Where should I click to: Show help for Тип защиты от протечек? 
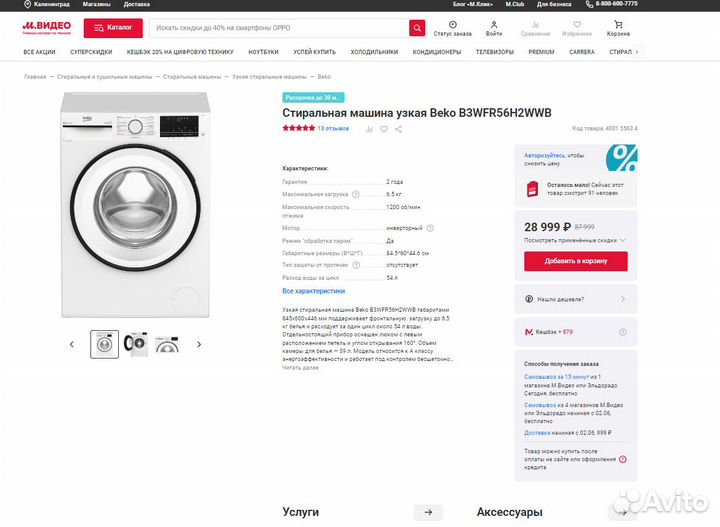pyautogui.click(x=356, y=265)
